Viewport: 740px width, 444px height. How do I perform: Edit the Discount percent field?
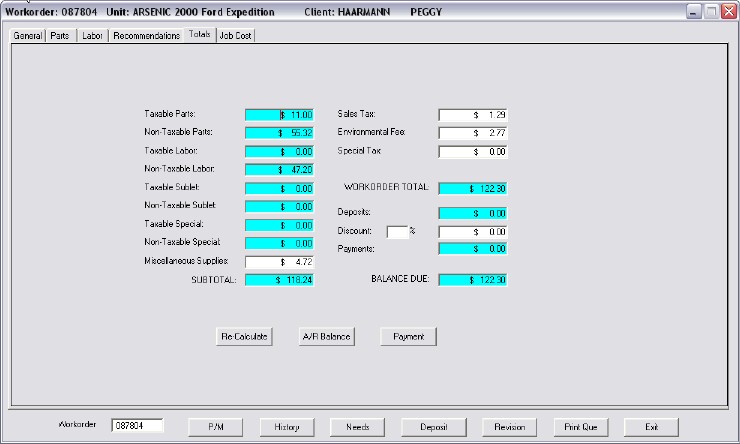tap(396, 232)
